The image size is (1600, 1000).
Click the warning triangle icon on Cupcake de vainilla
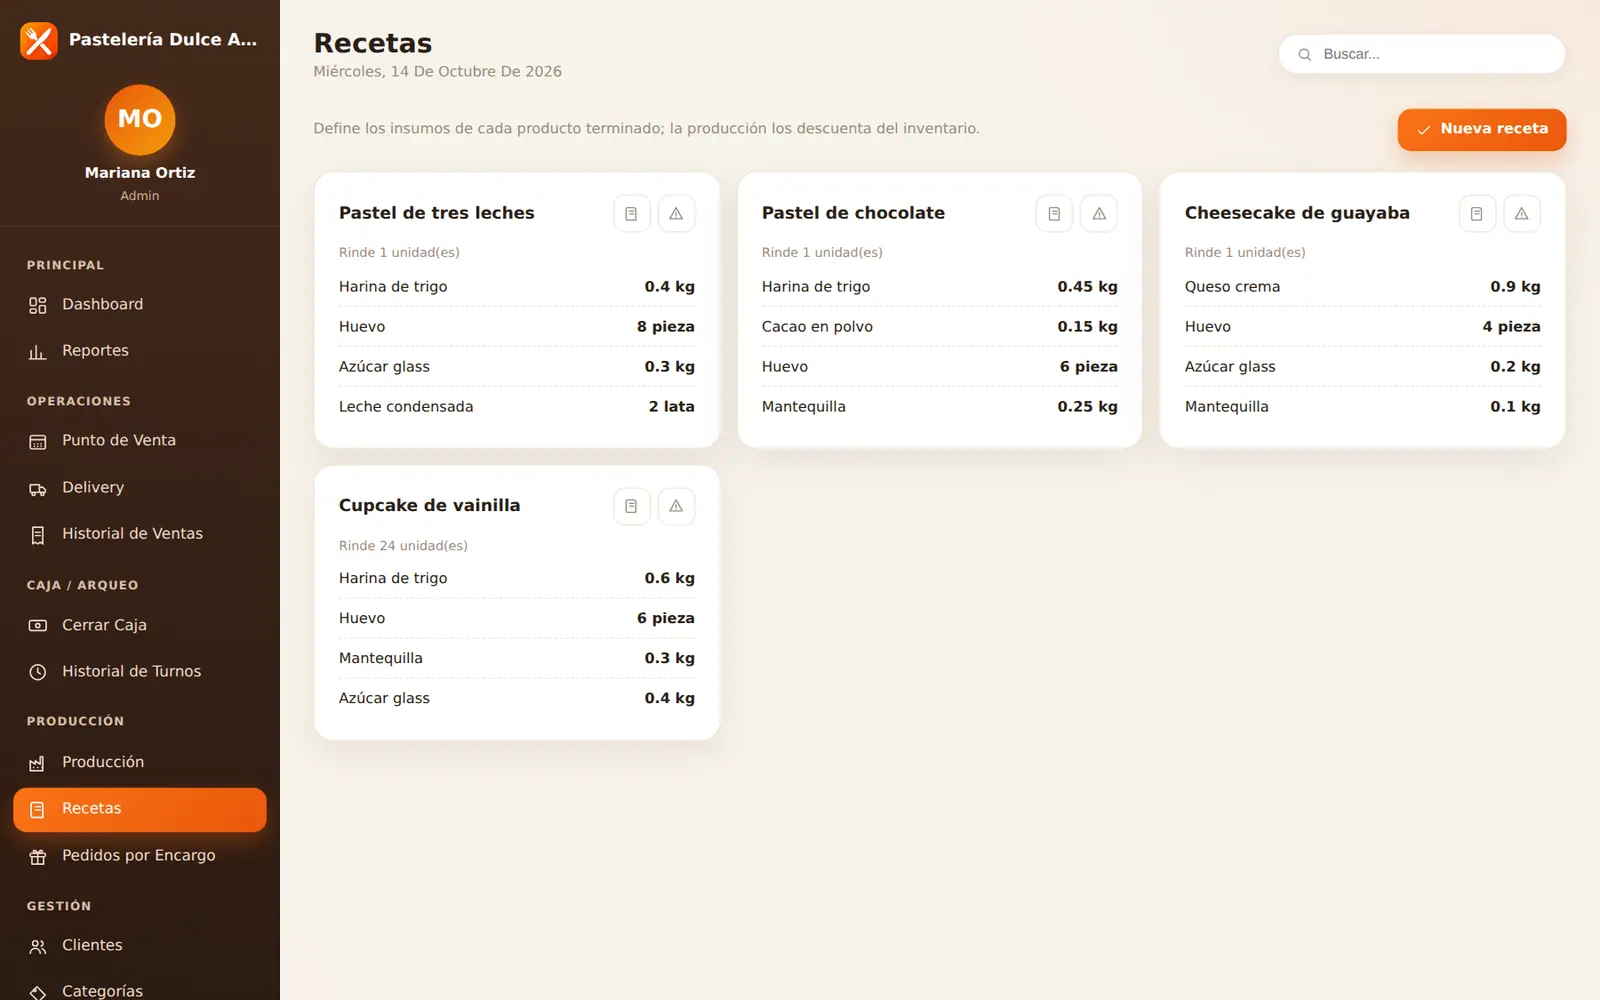point(676,506)
